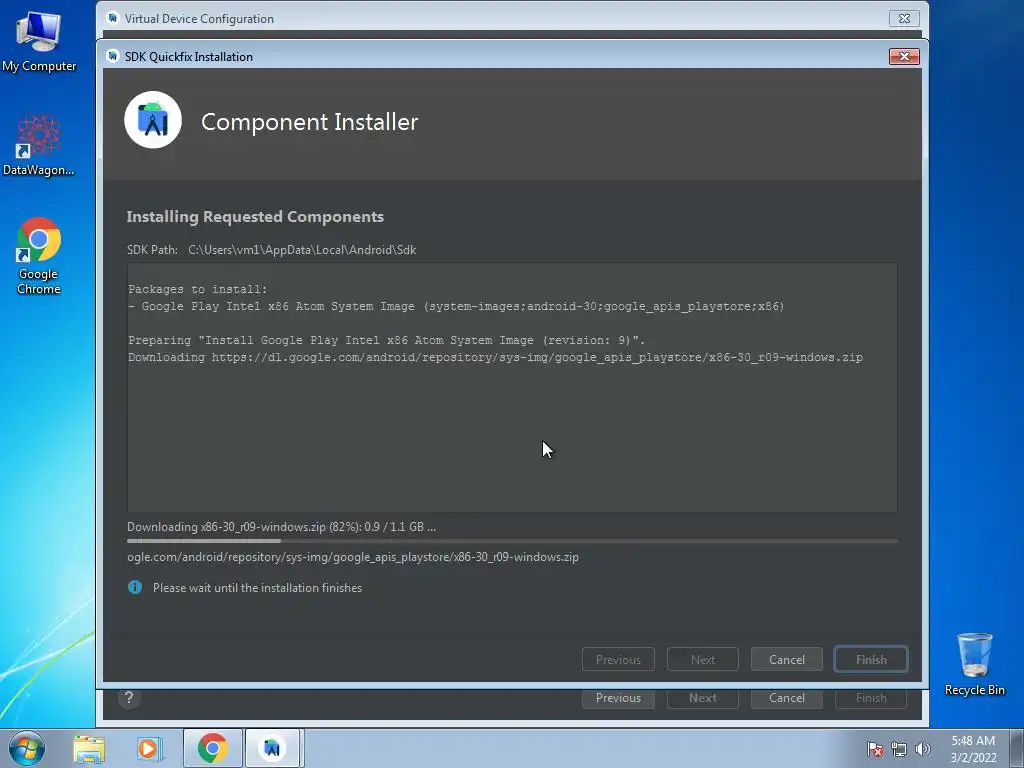Click the Virtual Device Configuration title icon

pos(112,18)
